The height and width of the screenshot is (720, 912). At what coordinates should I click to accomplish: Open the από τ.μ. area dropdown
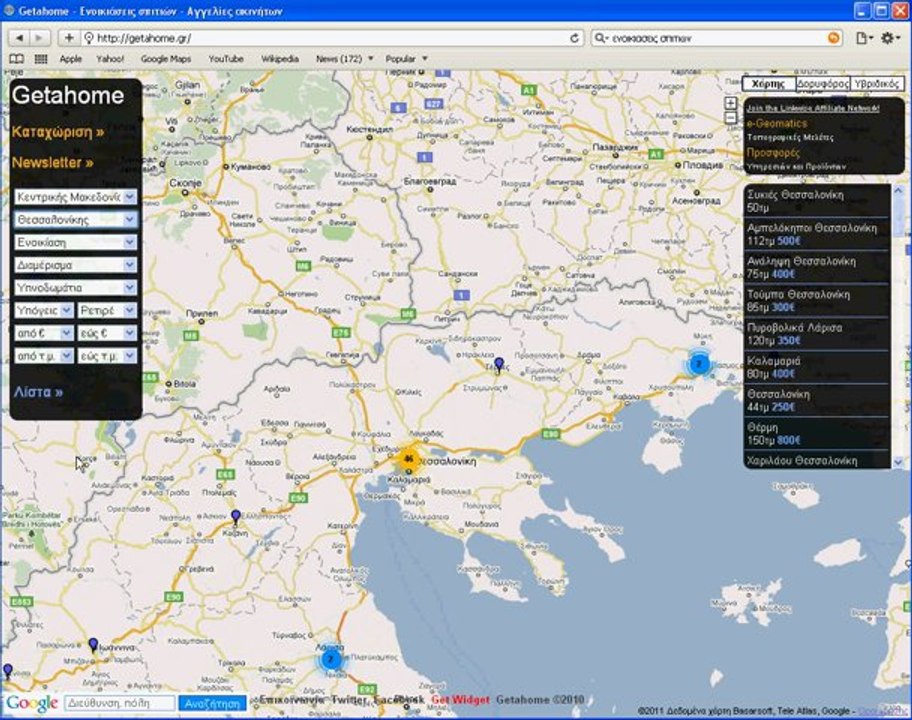(x=44, y=356)
